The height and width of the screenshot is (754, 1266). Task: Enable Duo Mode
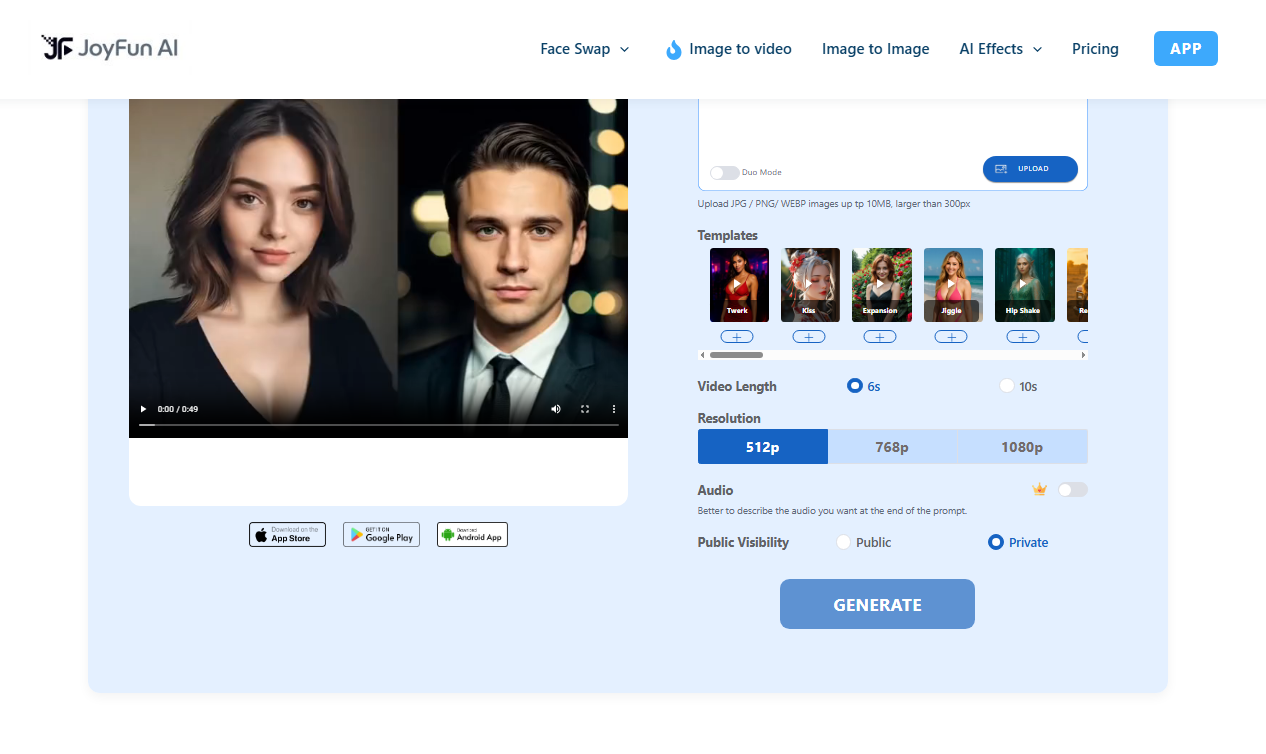pos(724,172)
